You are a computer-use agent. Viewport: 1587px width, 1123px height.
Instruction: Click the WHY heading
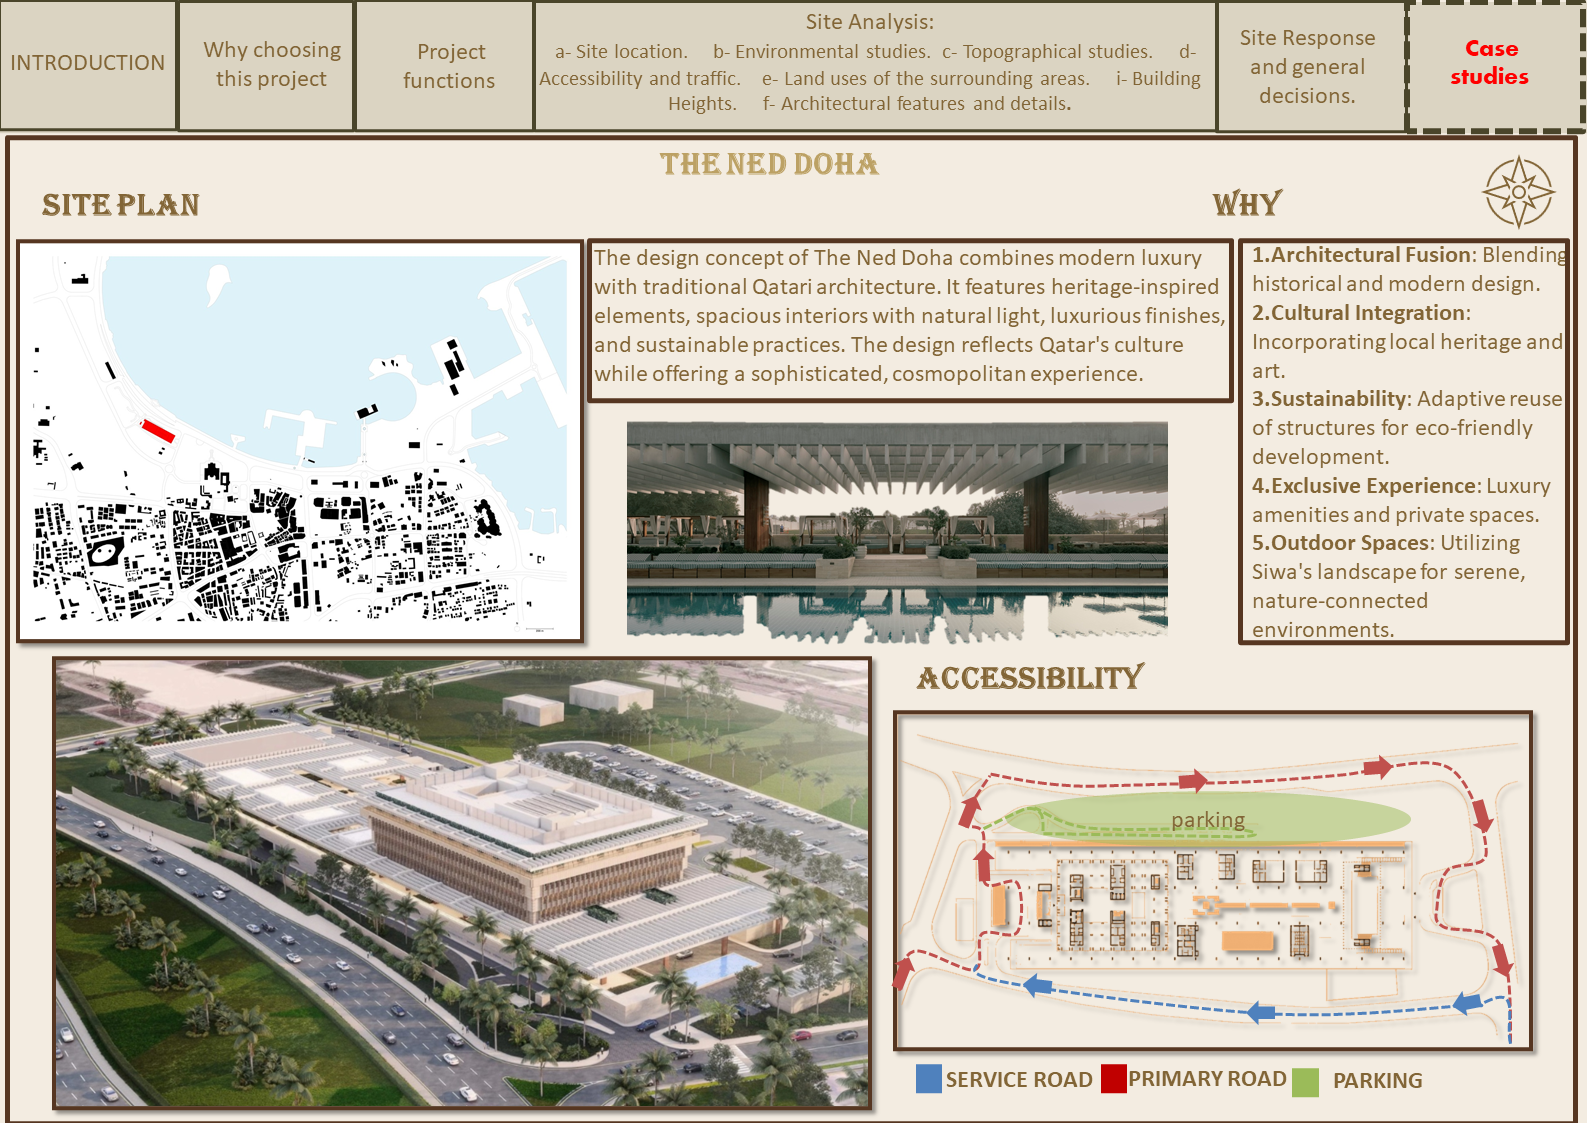[1246, 204]
